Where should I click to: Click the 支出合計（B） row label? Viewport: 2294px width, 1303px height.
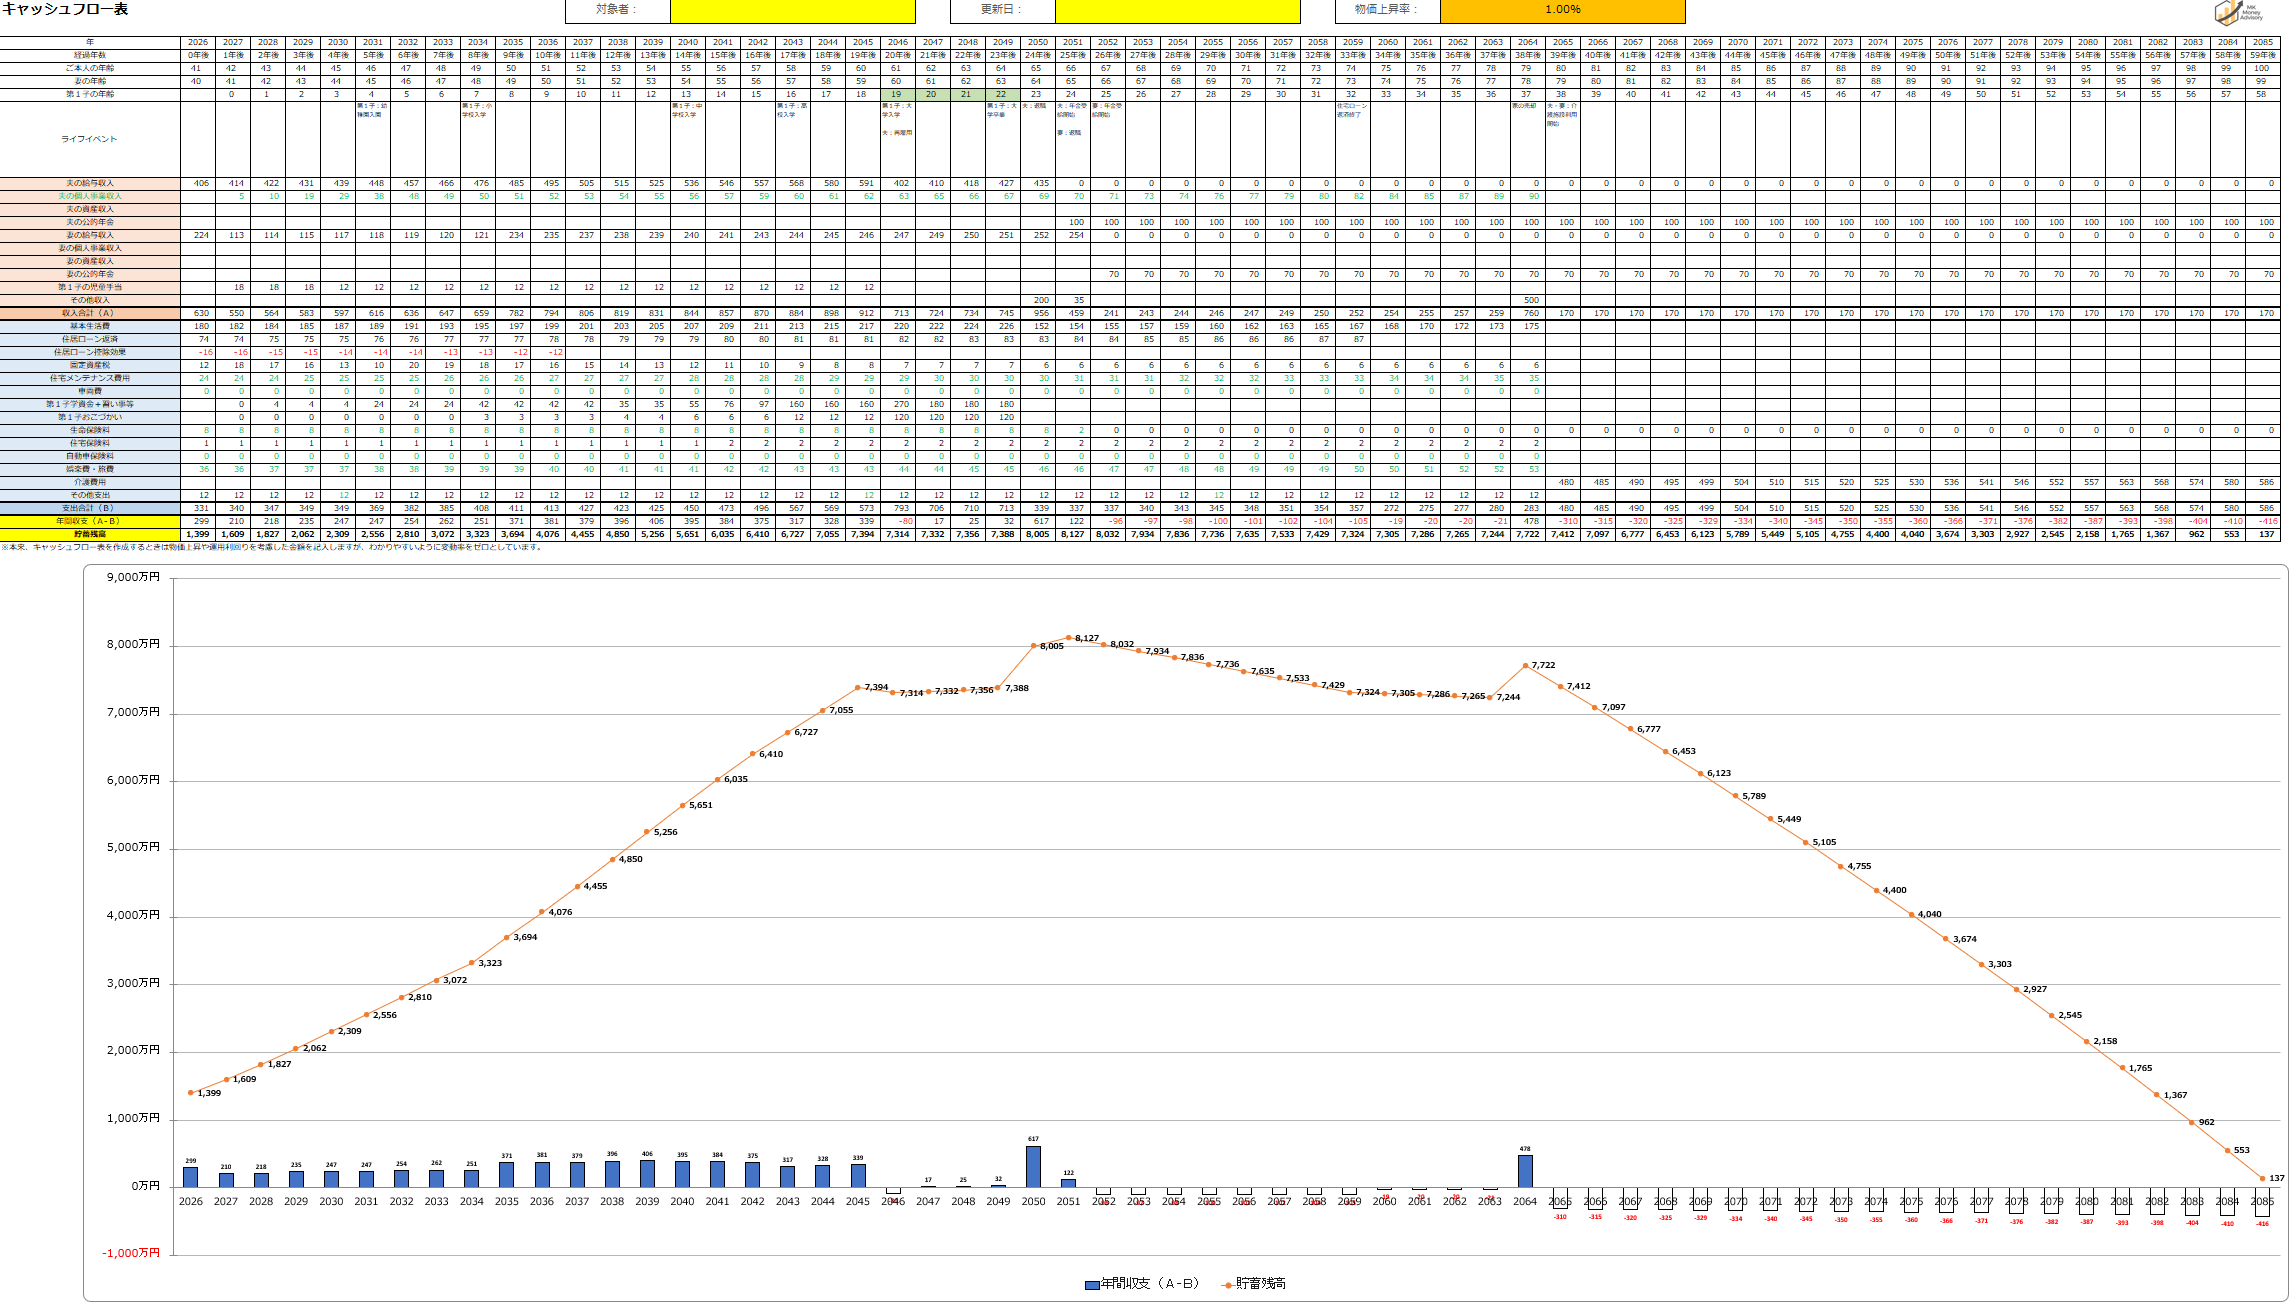coord(89,508)
